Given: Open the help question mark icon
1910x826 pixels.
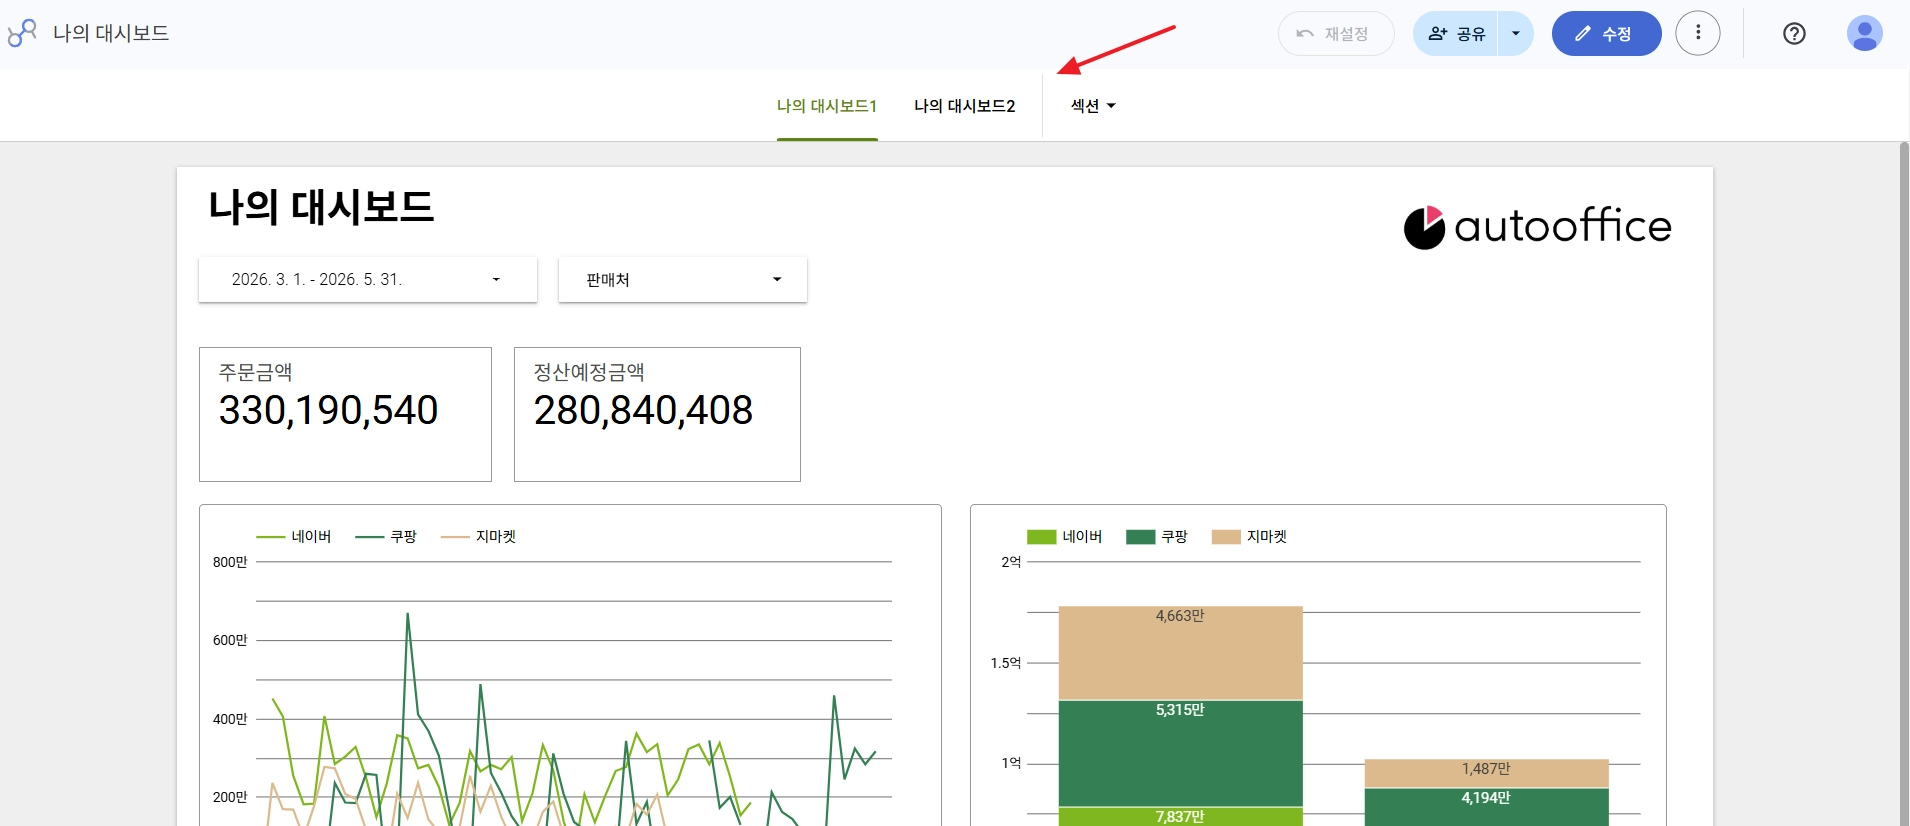Looking at the screenshot, I should (x=1795, y=34).
